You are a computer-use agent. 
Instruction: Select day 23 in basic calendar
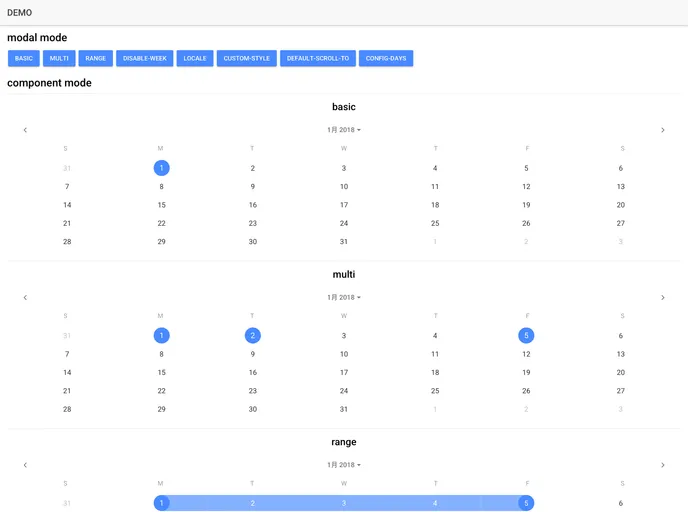point(253,223)
